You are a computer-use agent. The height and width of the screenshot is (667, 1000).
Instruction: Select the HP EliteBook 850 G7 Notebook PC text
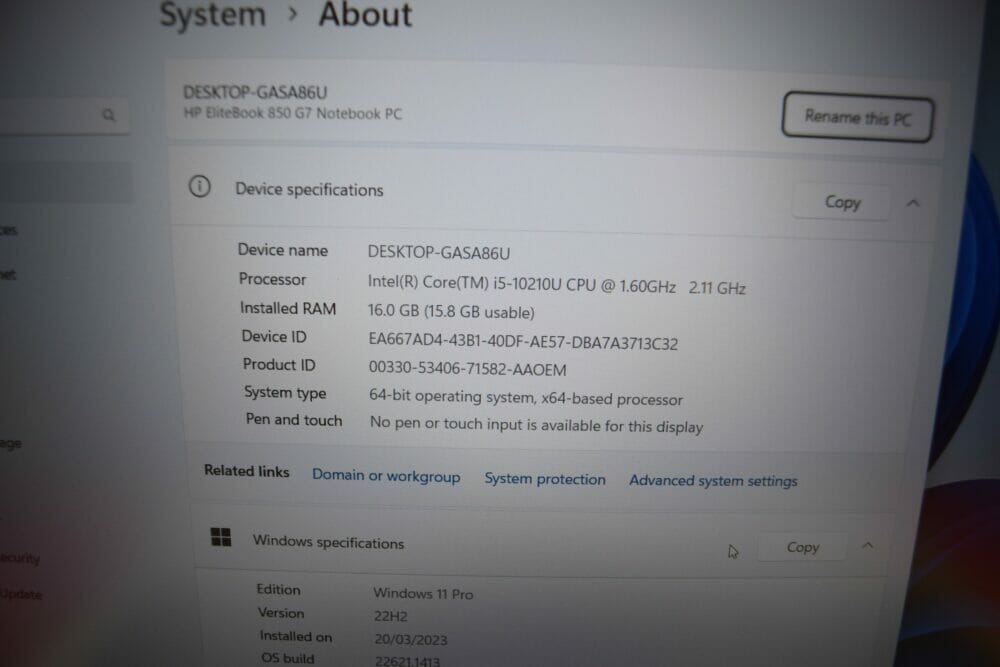pos(293,114)
